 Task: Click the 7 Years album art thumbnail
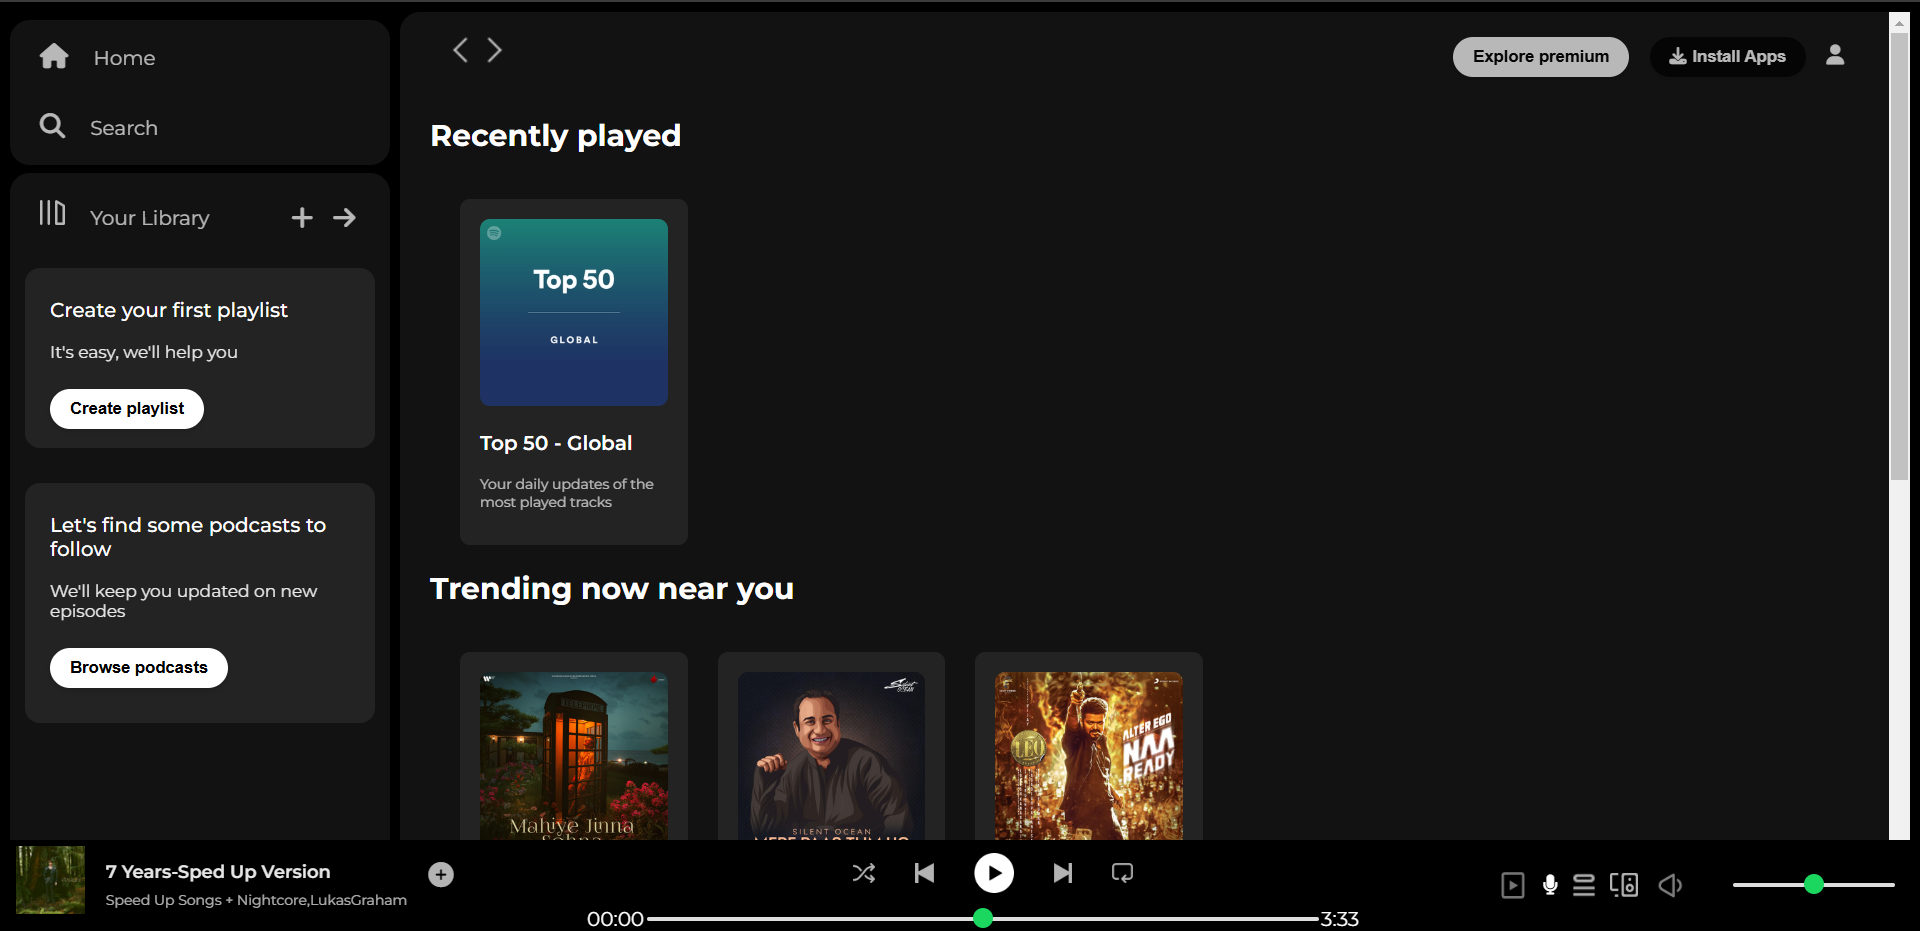click(x=51, y=880)
